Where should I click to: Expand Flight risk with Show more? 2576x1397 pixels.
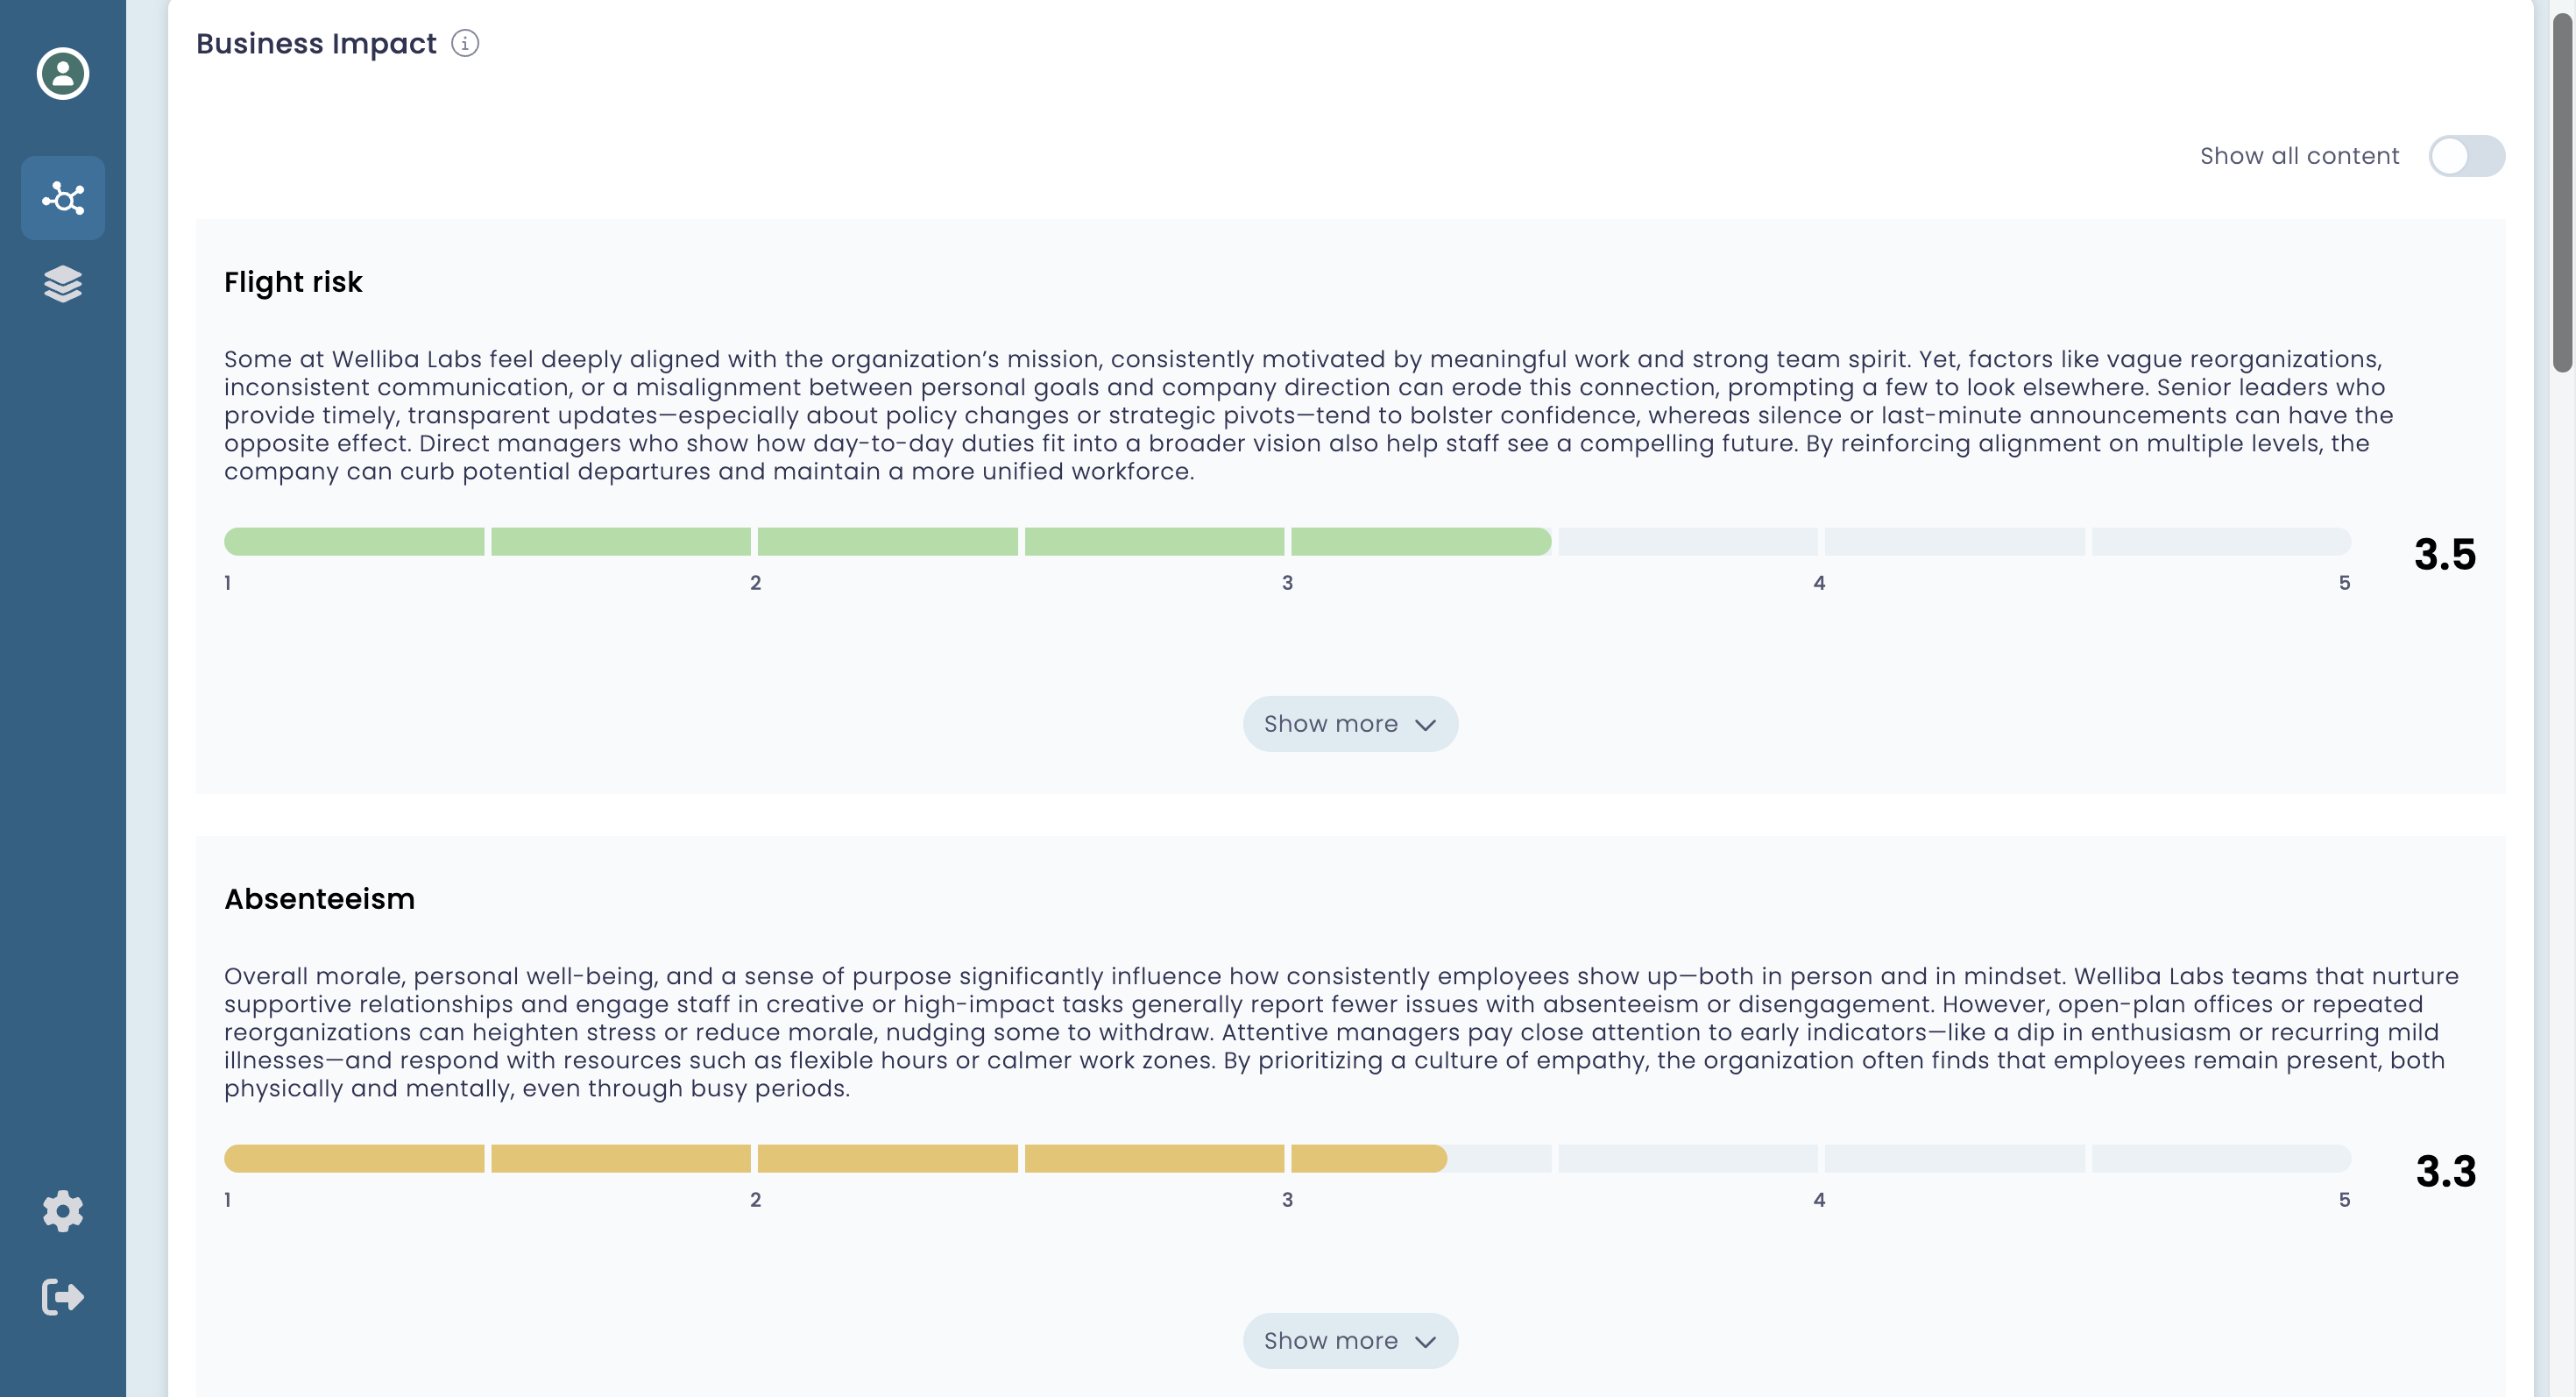click(1350, 724)
